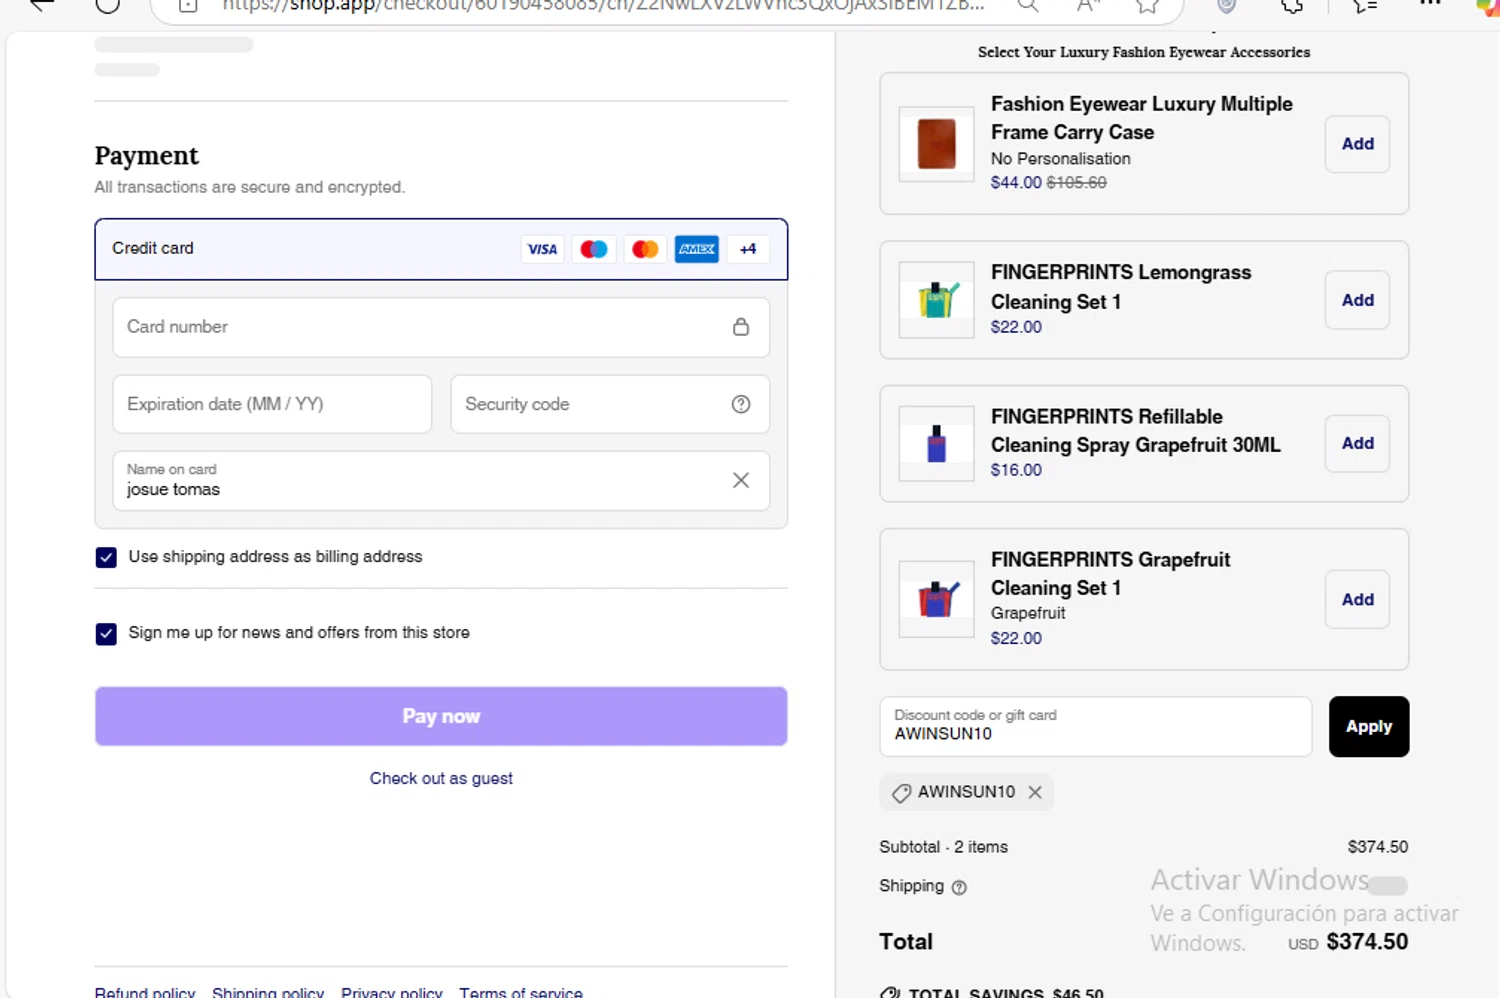Open the Shipping info question mark icon
The width and height of the screenshot is (1500, 998).
pos(959,887)
